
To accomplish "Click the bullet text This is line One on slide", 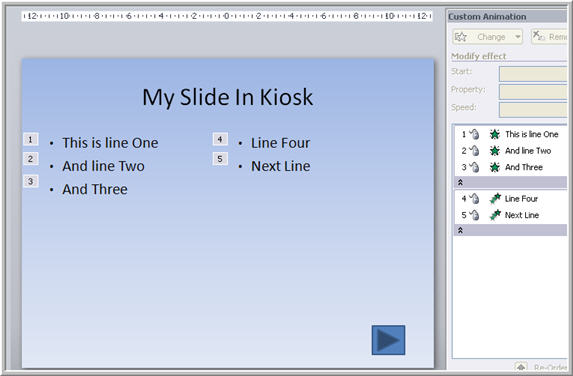I will tap(110, 143).
